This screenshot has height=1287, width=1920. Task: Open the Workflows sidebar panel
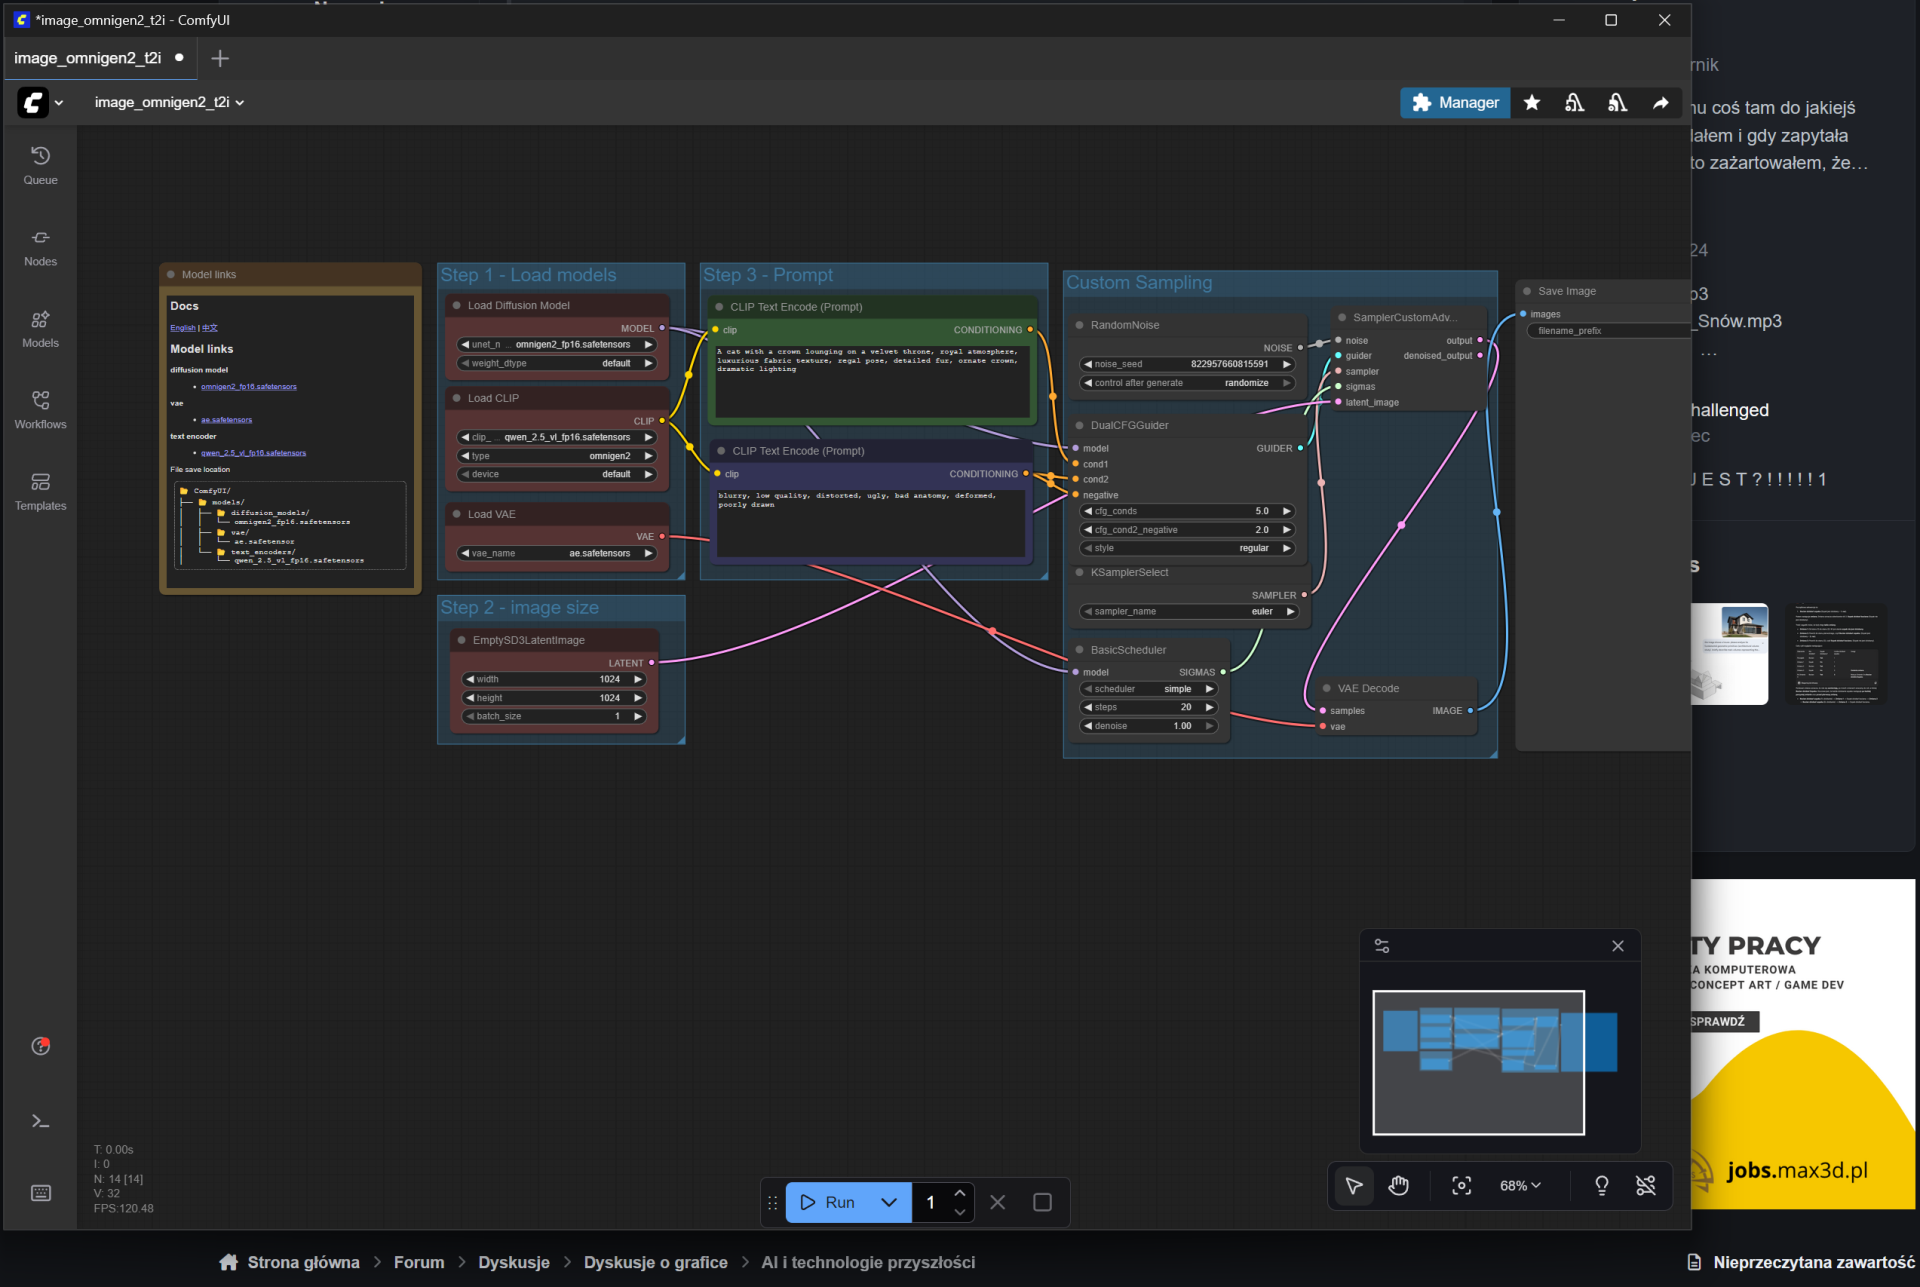tap(40, 410)
